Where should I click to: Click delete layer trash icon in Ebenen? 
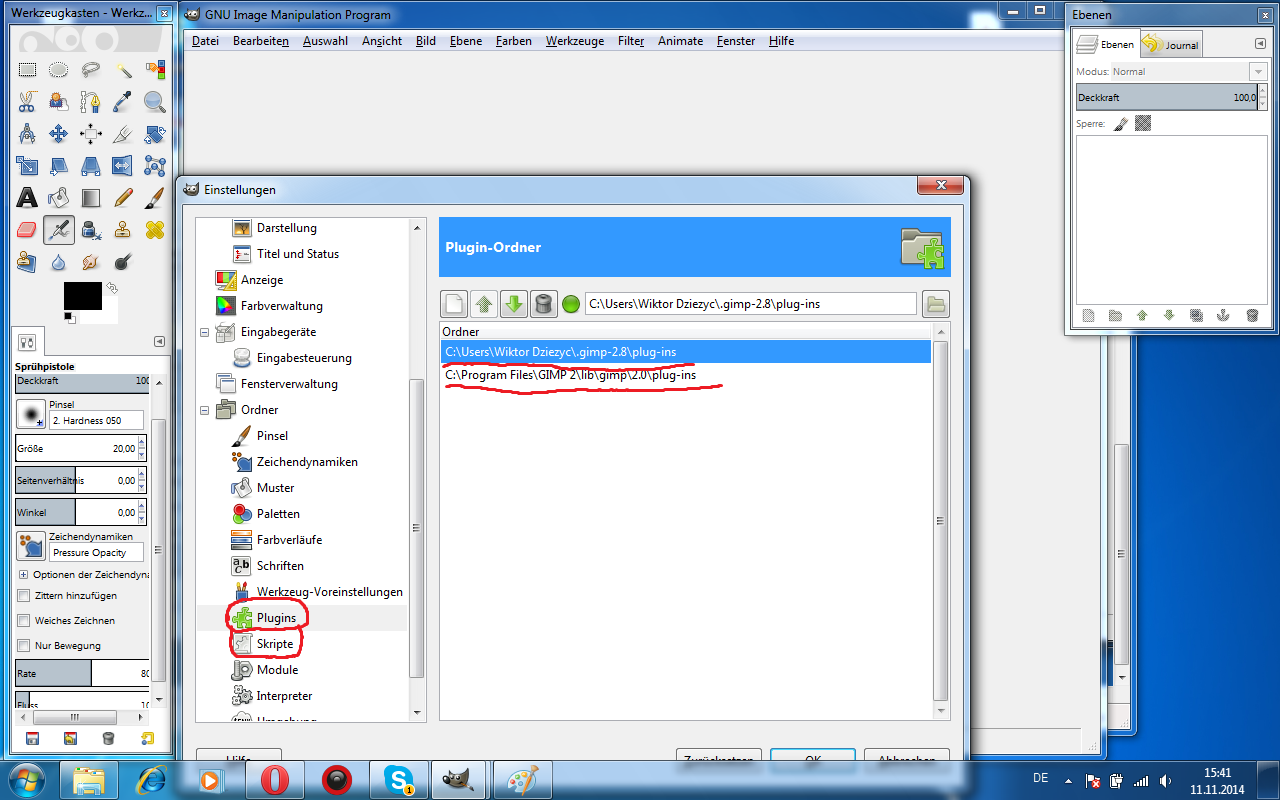coord(1252,315)
